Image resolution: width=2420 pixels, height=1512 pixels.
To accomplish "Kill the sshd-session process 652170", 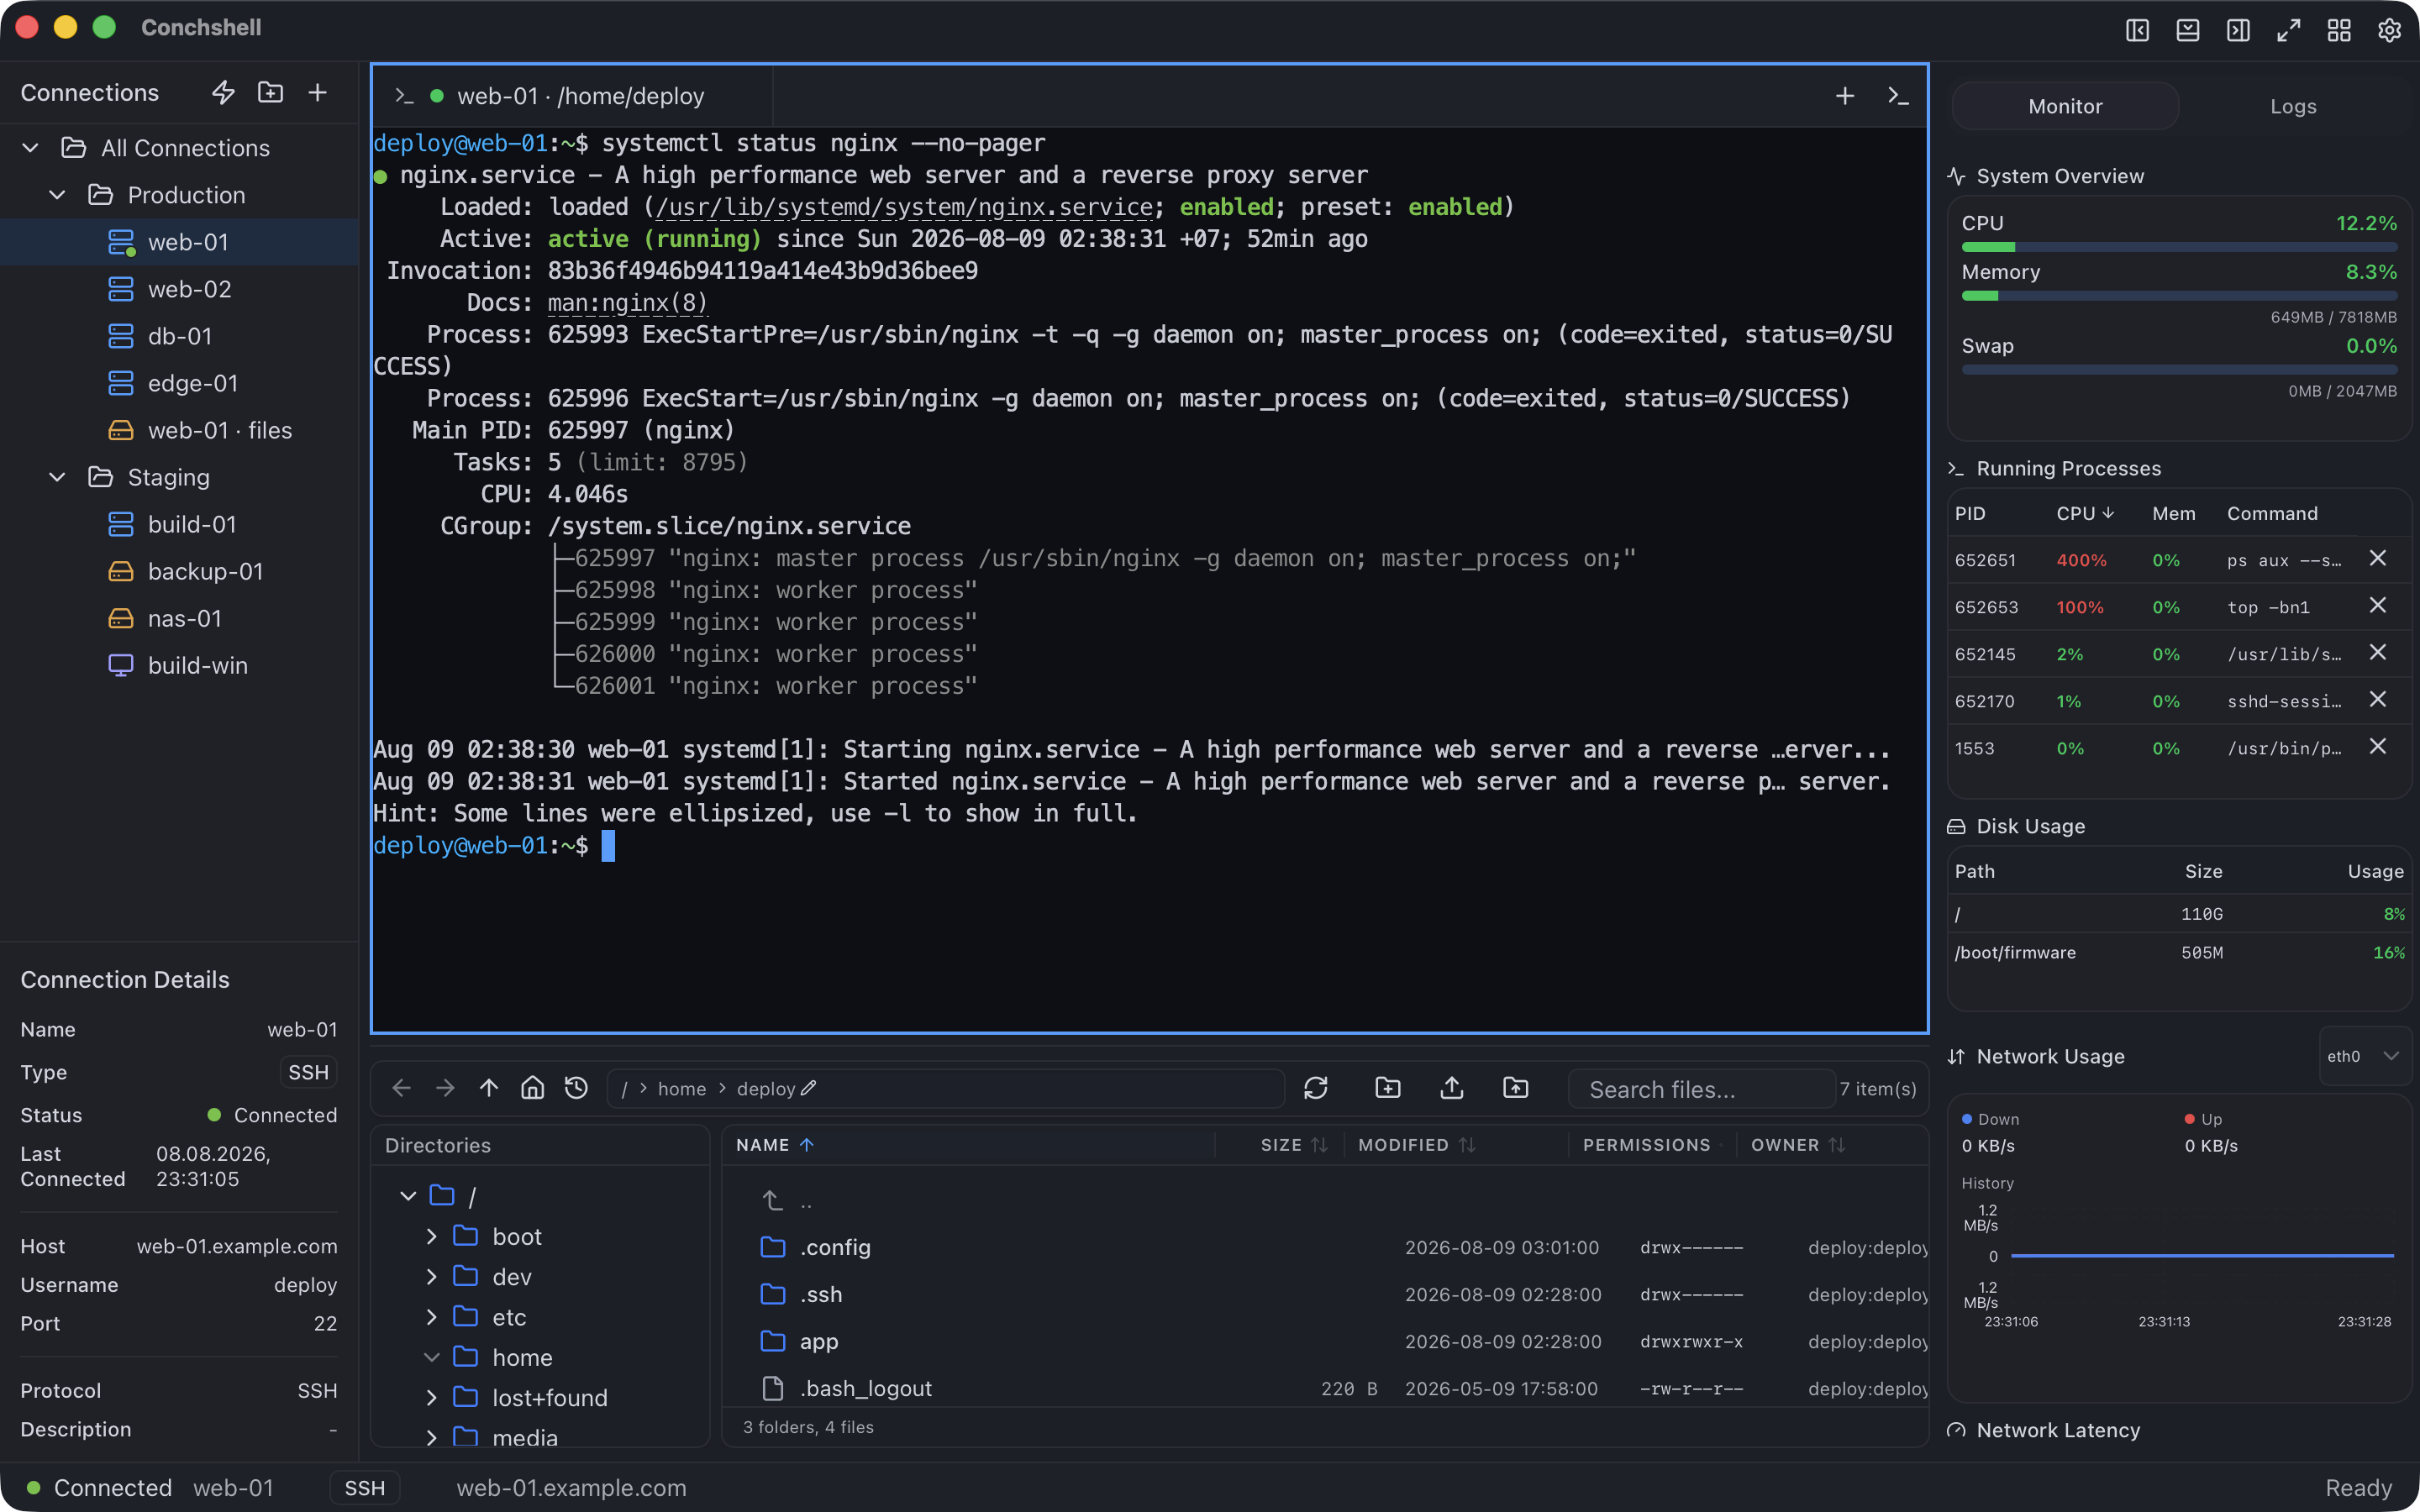I will click(2378, 699).
